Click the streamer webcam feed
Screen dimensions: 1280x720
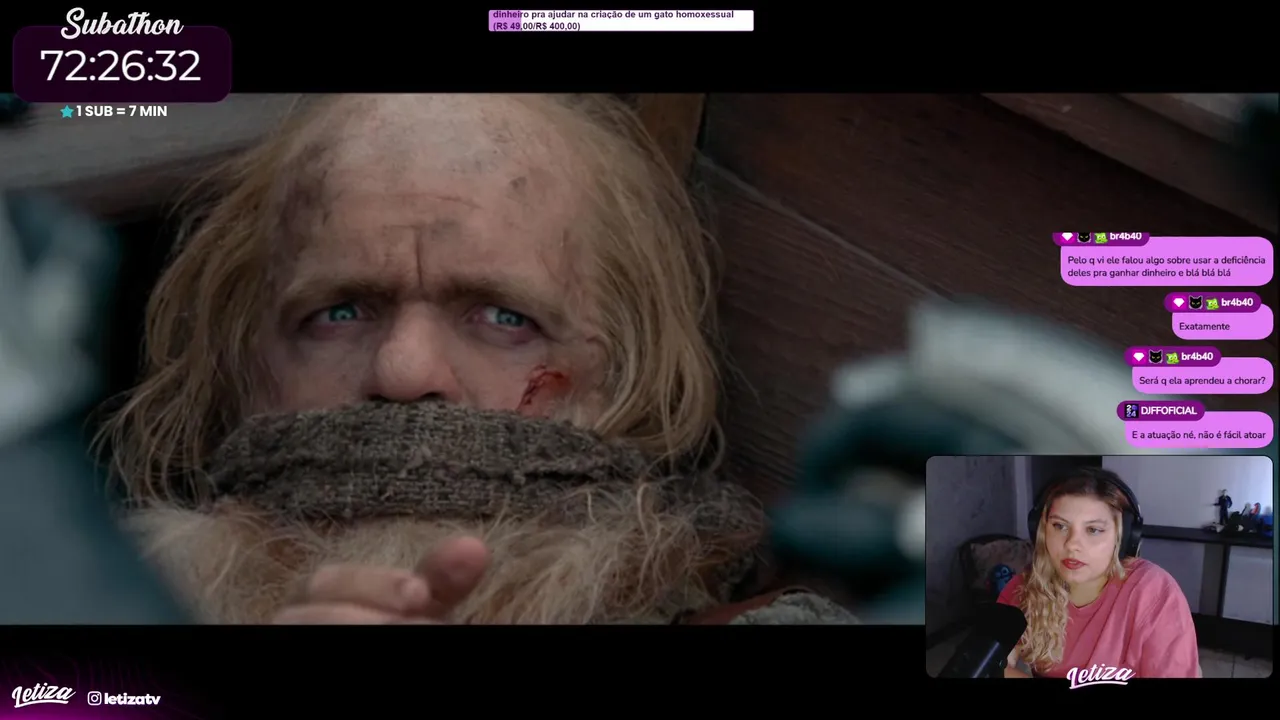point(1099,567)
